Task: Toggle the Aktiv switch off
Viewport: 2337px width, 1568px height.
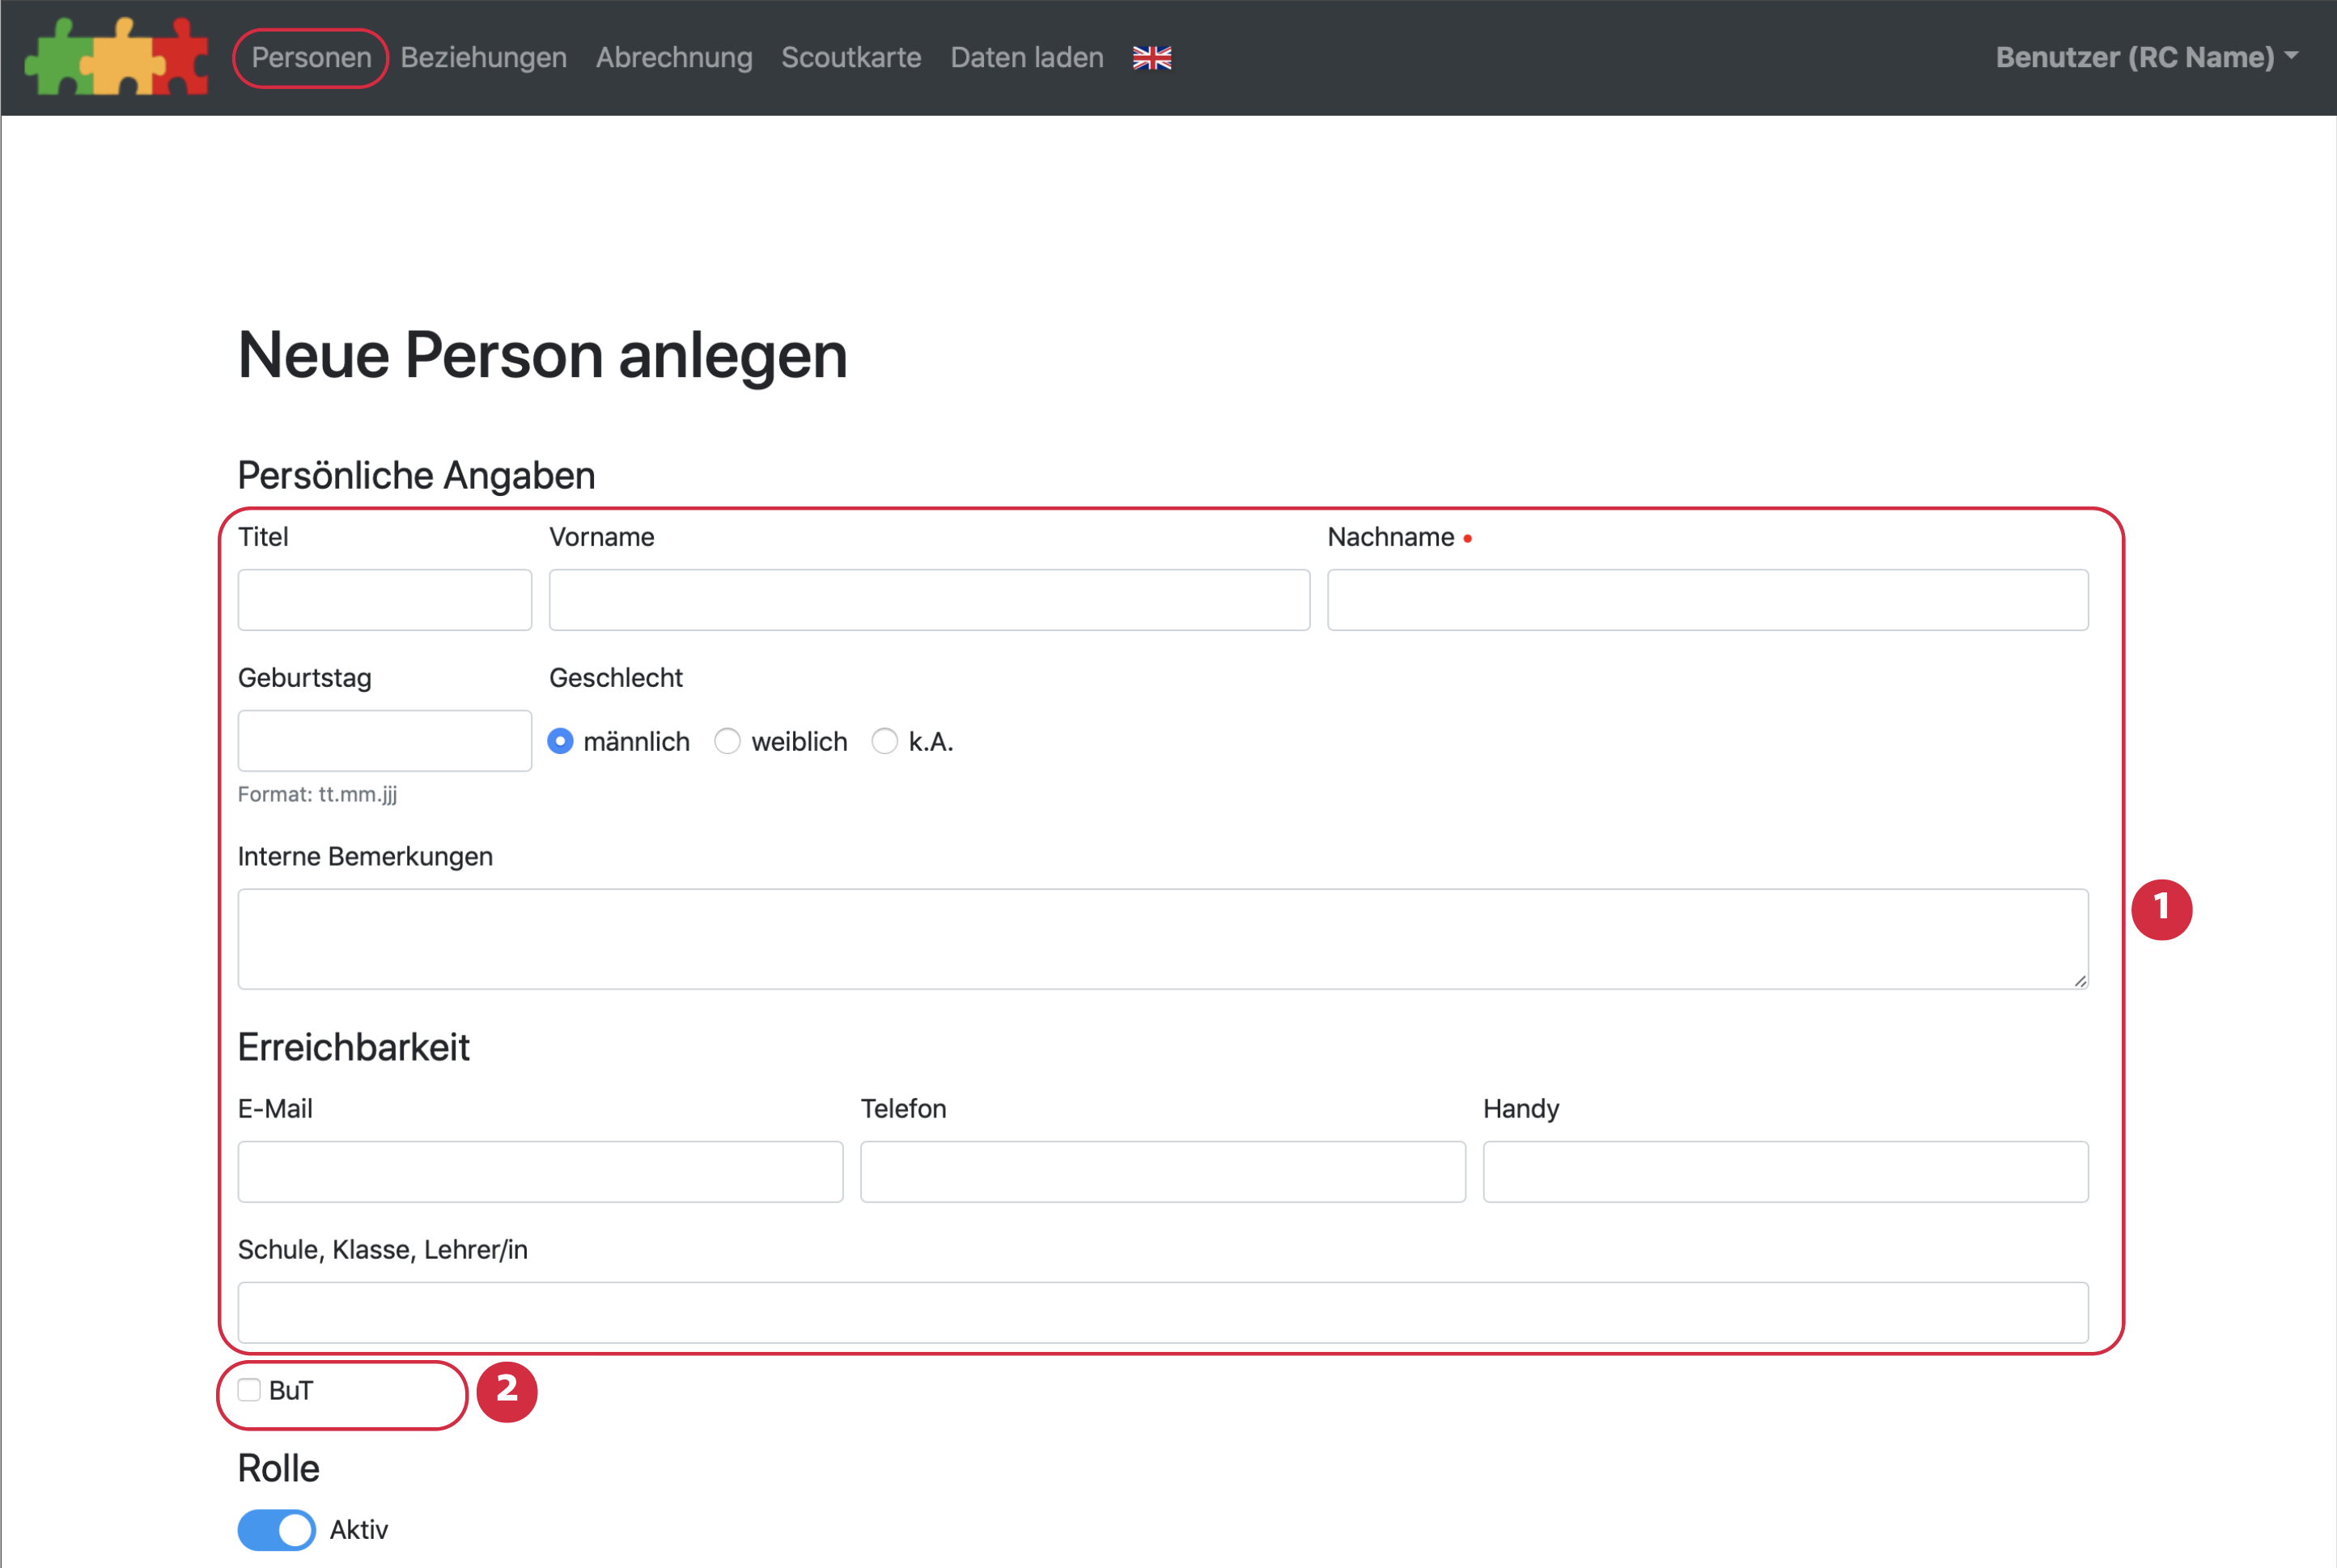Action: pyautogui.click(x=276, y=1529)
